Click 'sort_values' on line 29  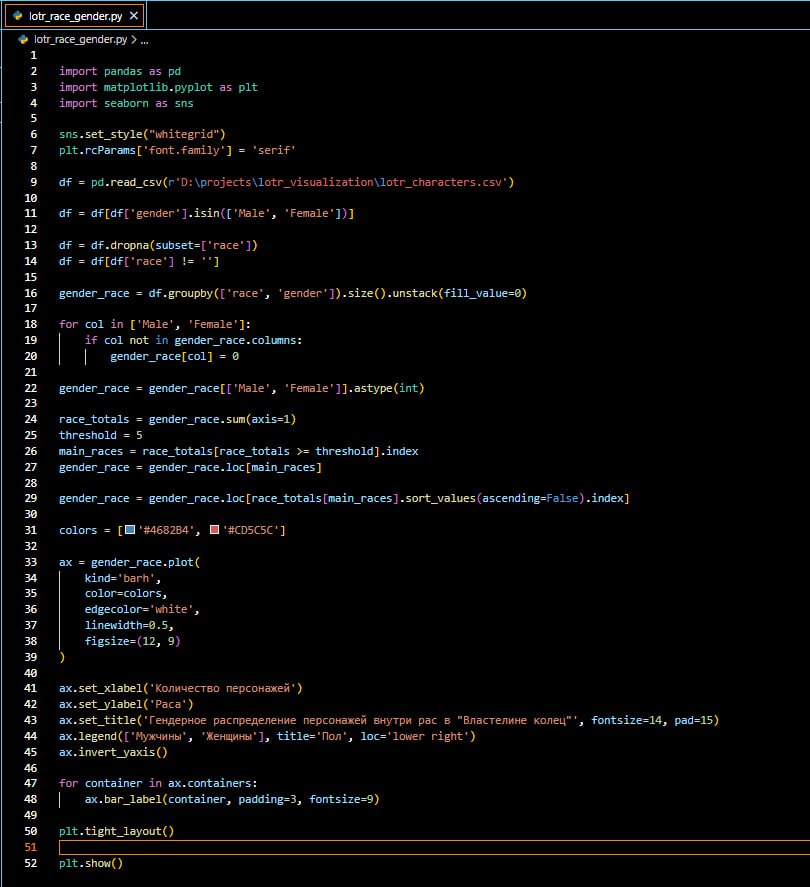tap(440, 498)
